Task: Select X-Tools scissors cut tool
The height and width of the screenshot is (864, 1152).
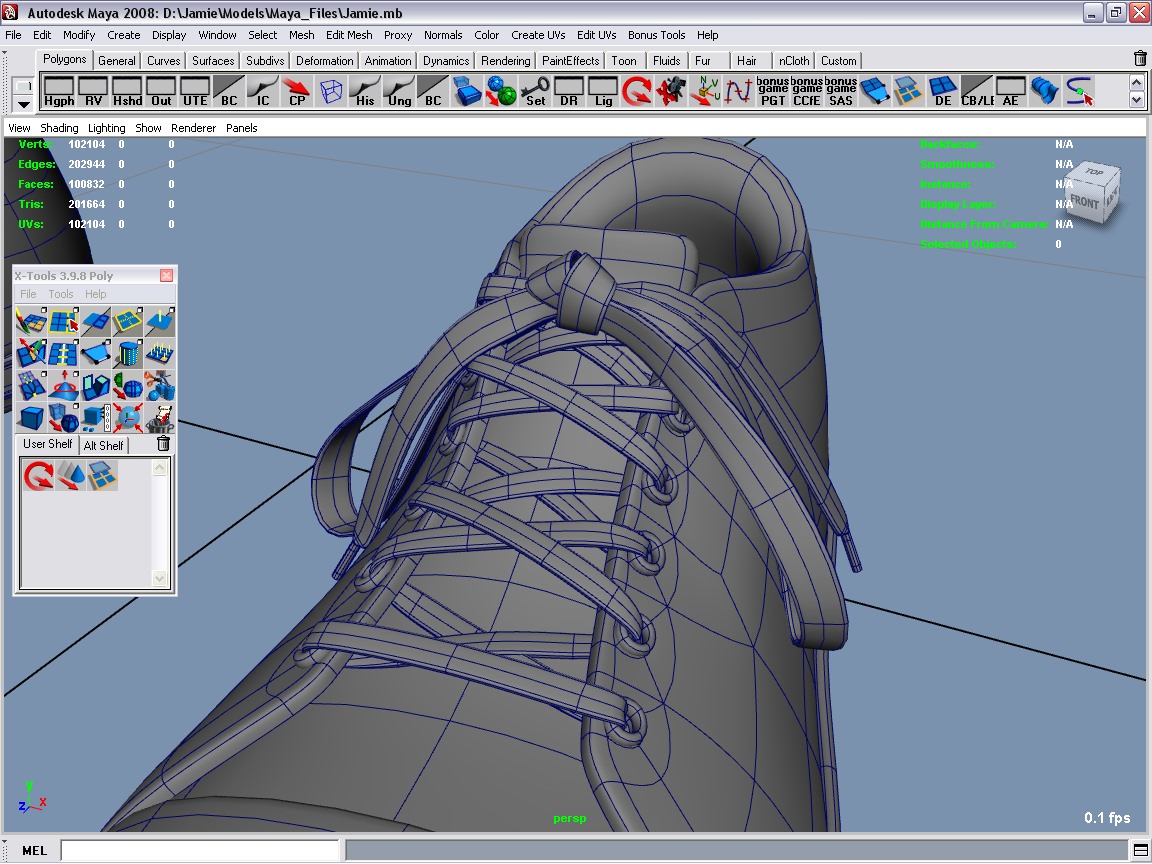Action: (159, 386)
